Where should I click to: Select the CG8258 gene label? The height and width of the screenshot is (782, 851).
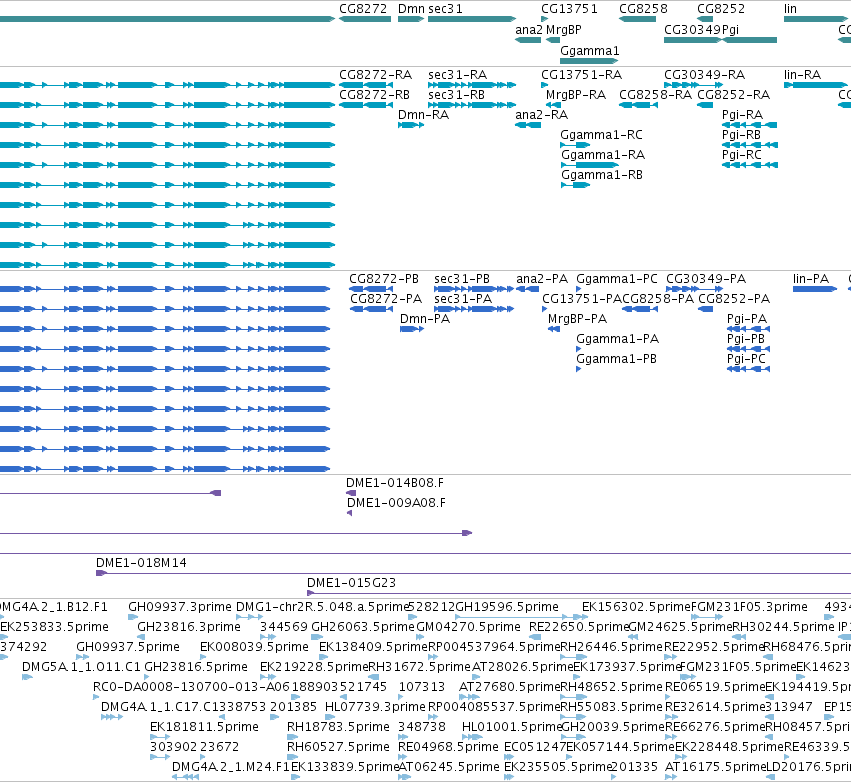(643, 9)
